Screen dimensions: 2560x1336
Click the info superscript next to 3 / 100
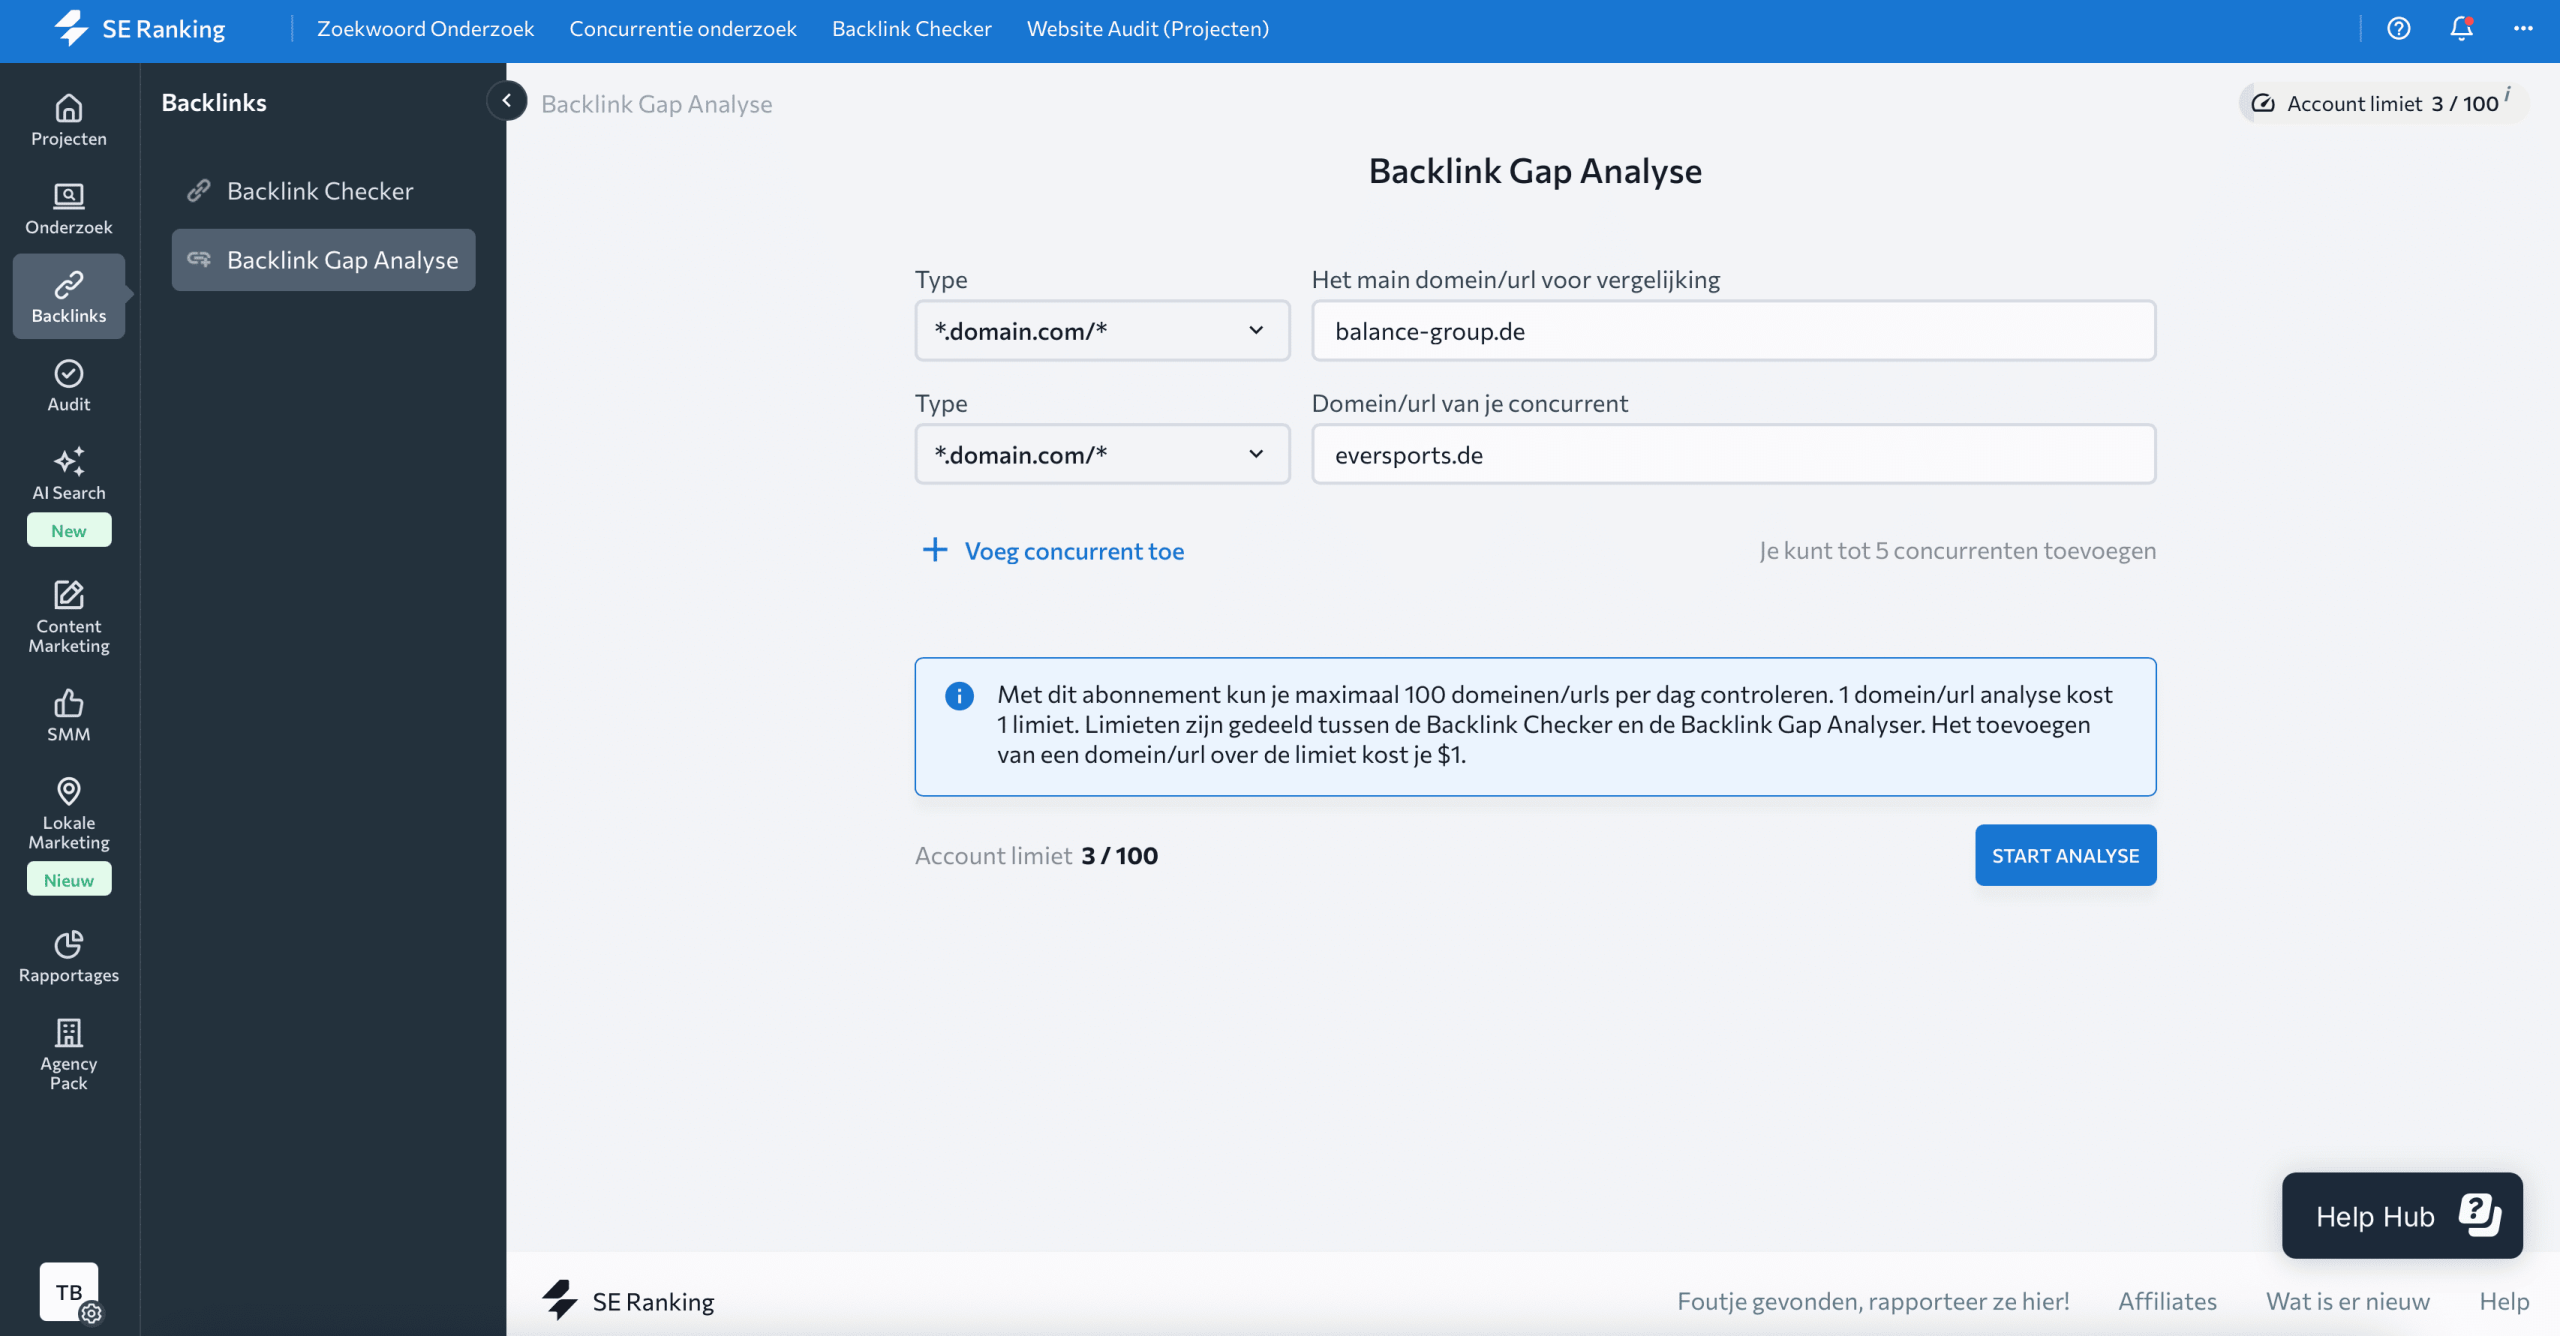[x=2507, y=94]
